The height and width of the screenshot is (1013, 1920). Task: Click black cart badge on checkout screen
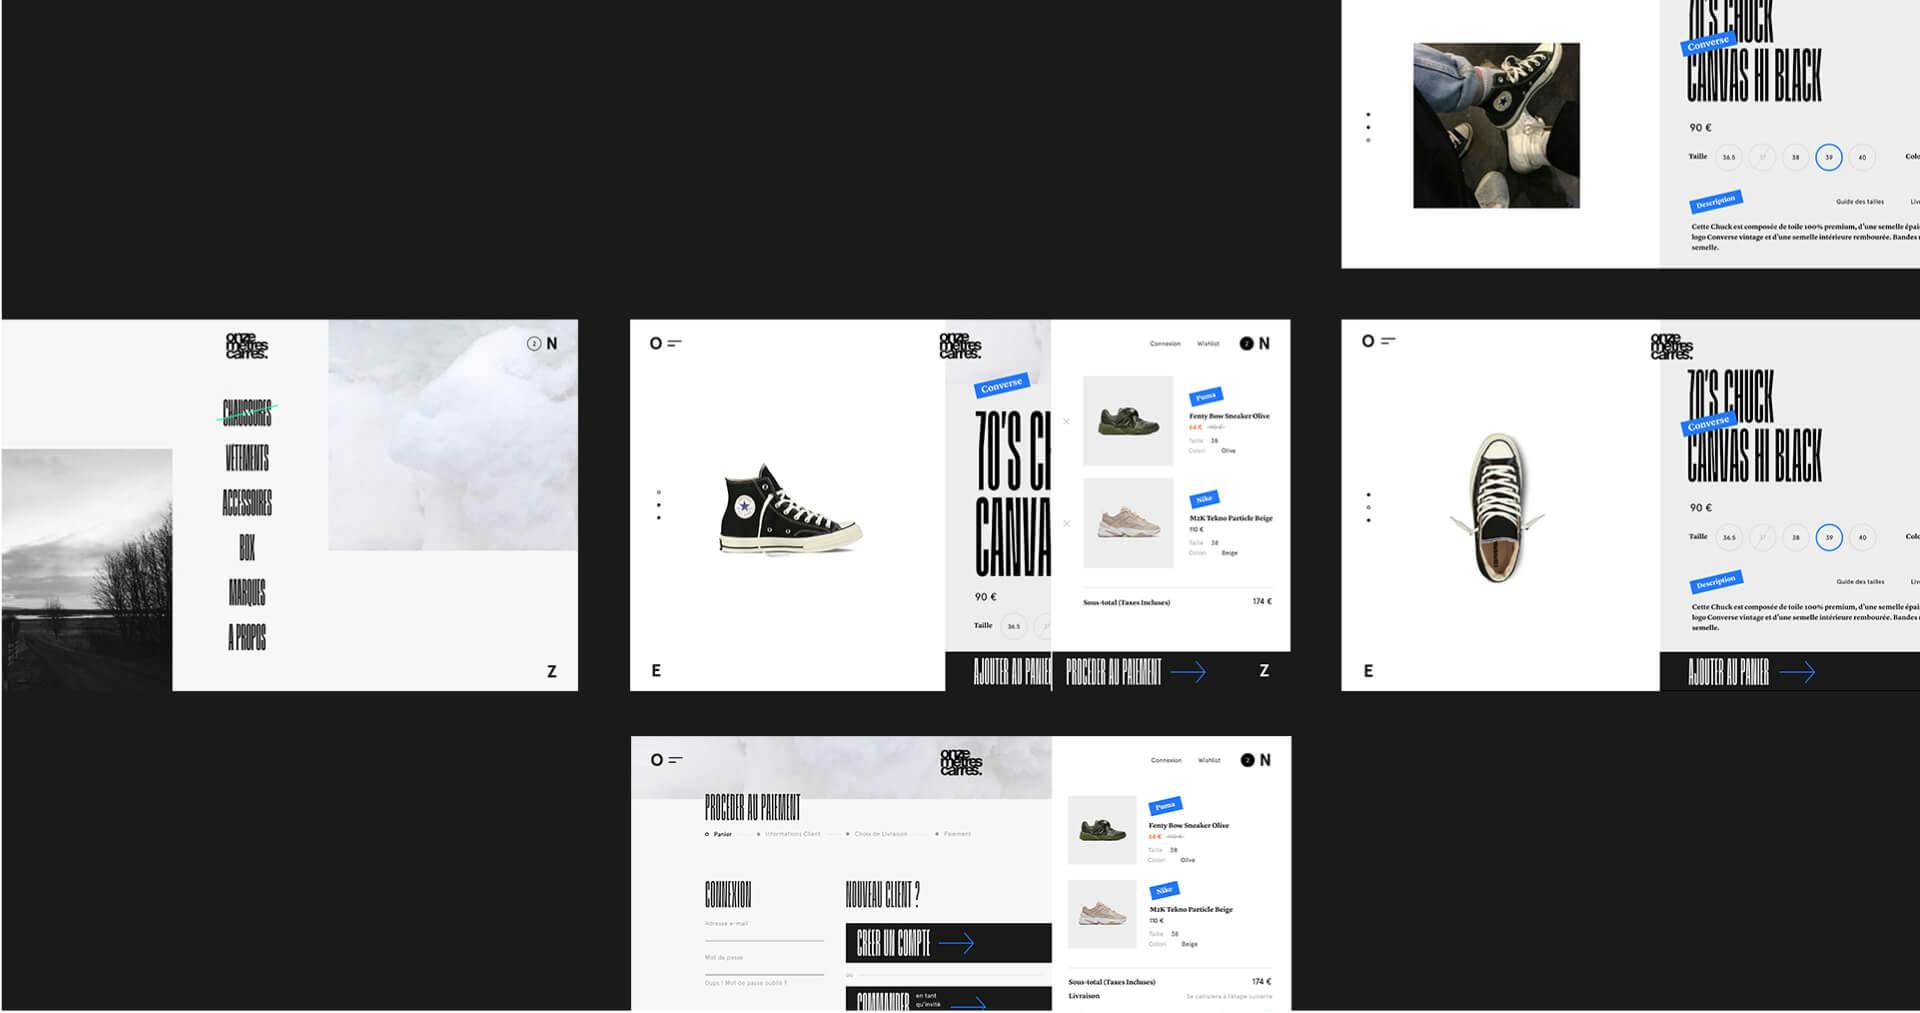point(1247,760)
